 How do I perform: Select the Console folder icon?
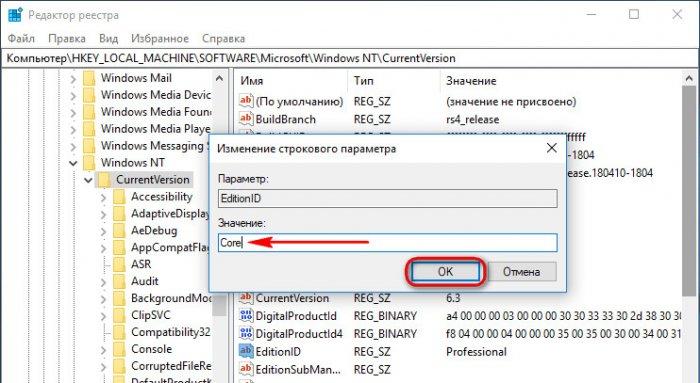119,350
